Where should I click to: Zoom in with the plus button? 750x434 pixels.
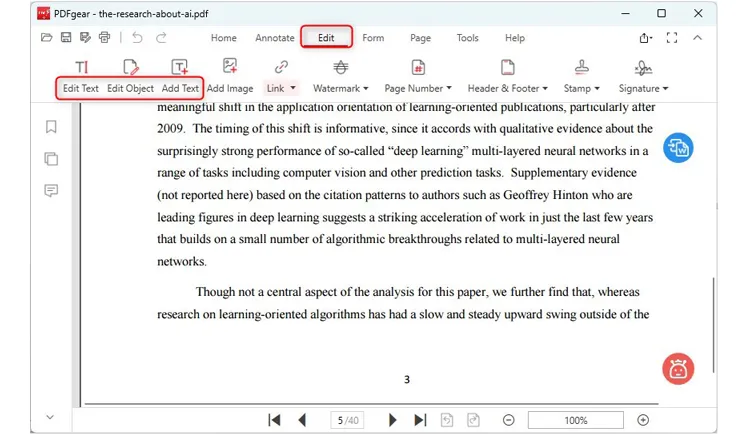pos(643,420)
